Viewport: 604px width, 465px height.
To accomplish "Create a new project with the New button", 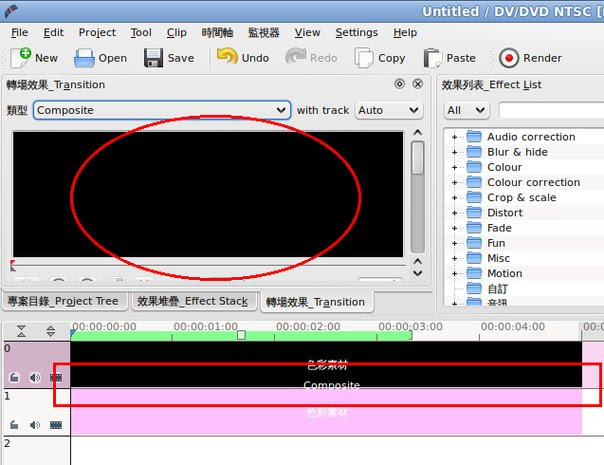I will [x=34, y=58].
